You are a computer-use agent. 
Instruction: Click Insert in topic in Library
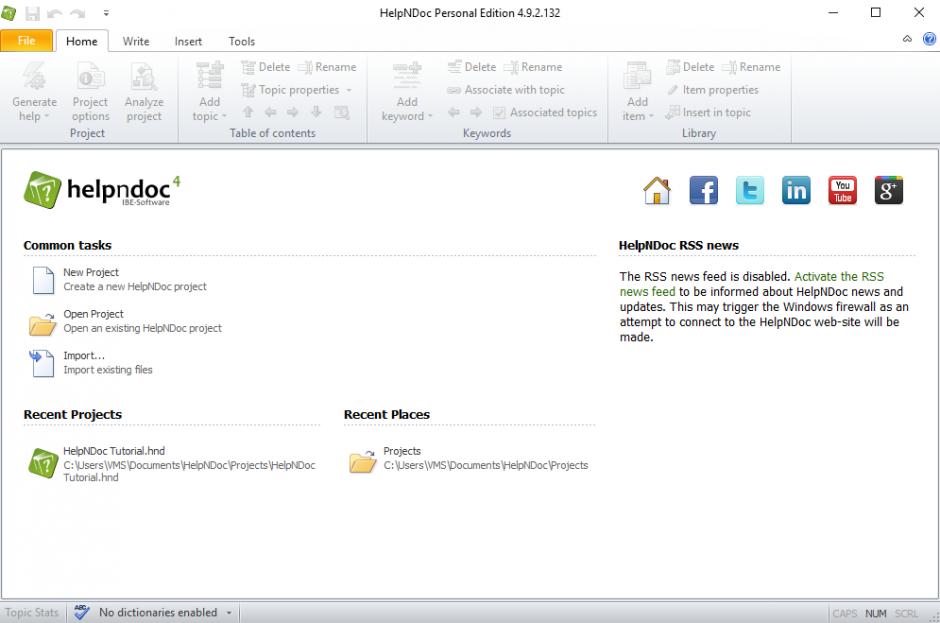[x=708, y=112]
